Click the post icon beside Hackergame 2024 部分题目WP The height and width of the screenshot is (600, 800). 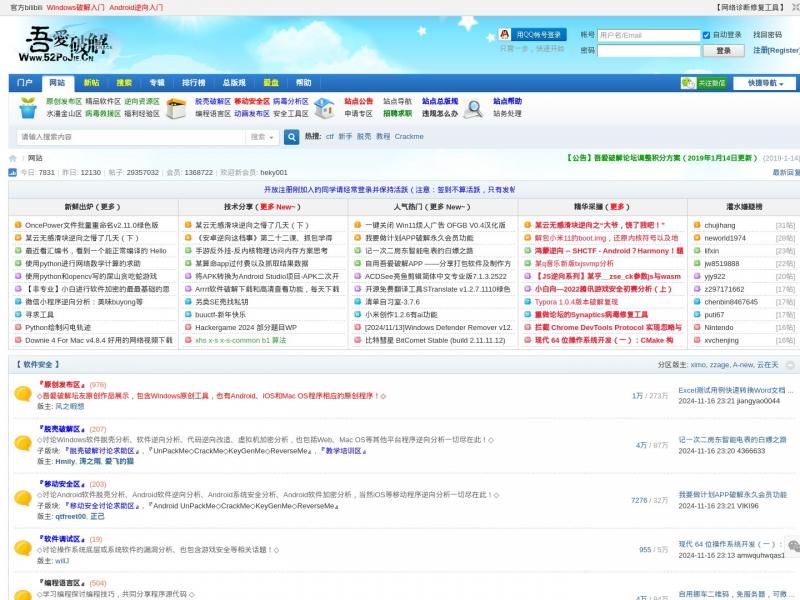[188, 327]
